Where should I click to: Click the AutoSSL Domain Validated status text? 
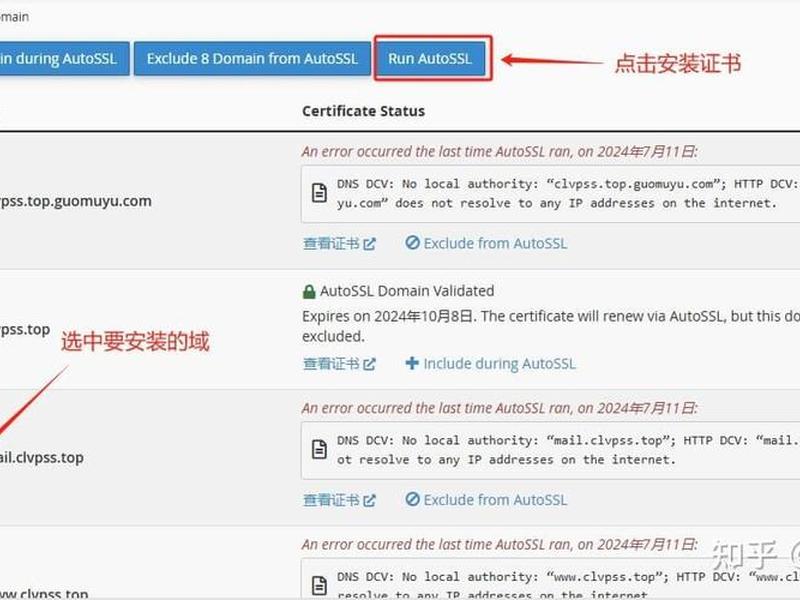[x=407, y=291]
